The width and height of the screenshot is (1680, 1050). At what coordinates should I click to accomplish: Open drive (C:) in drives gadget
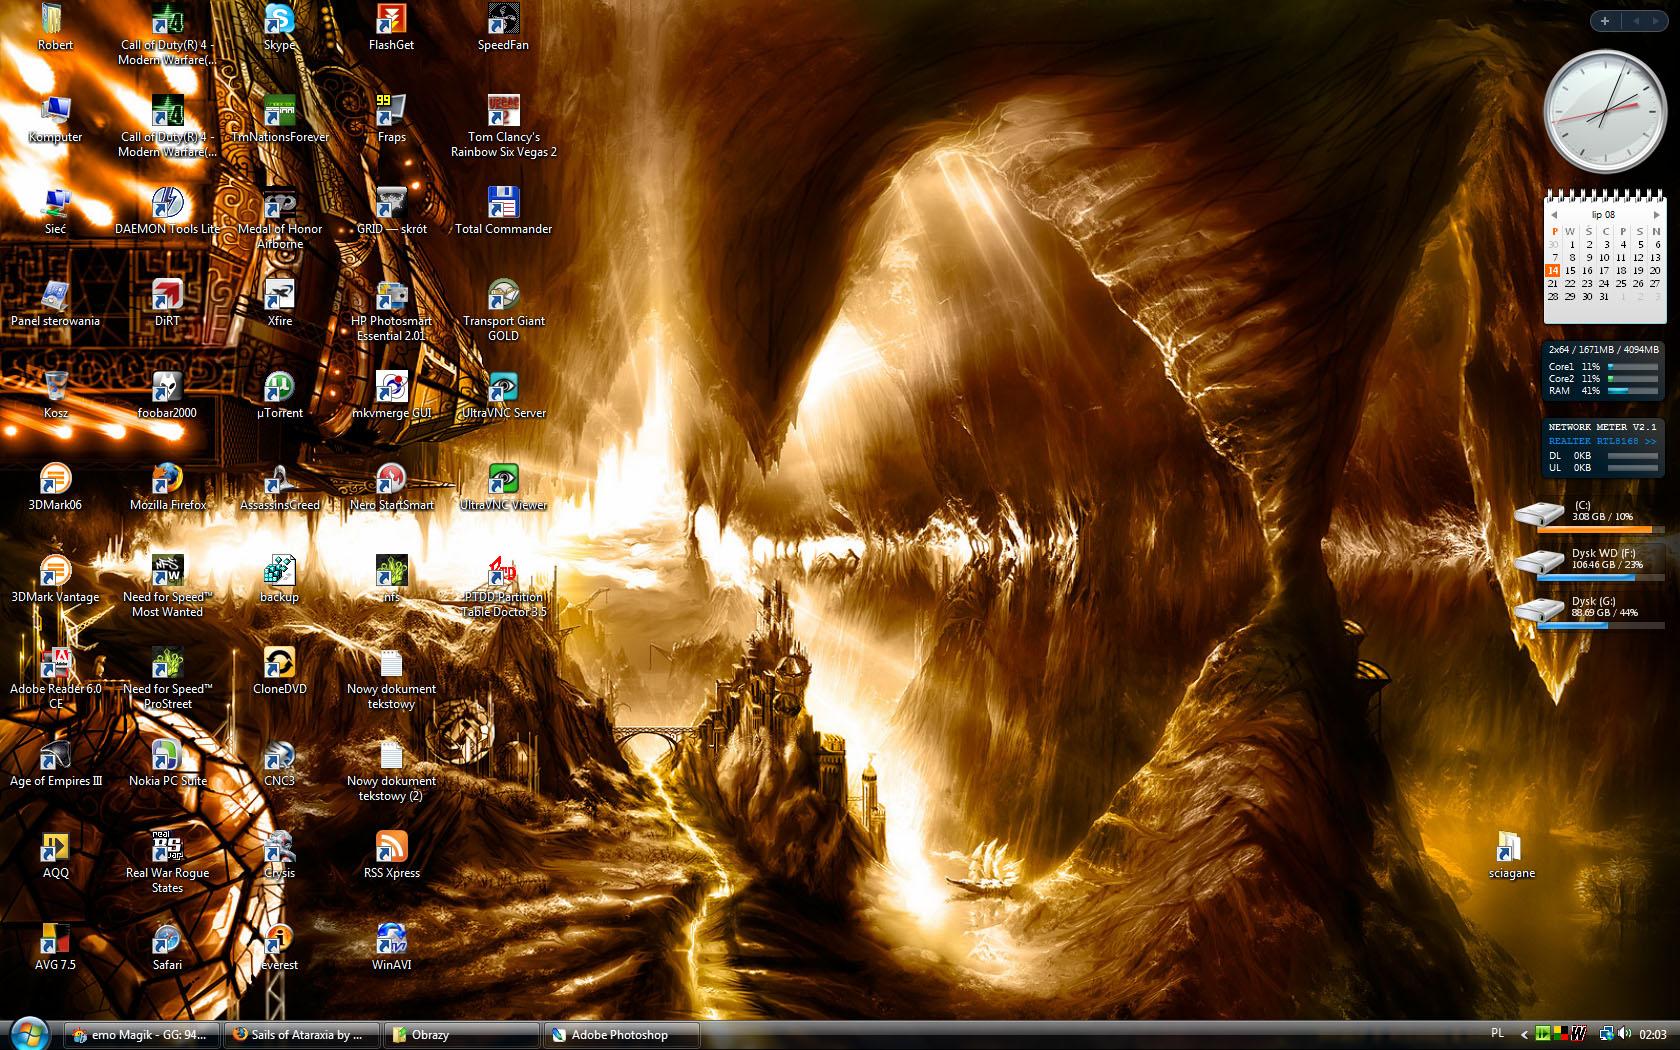tap(1588, 516)
